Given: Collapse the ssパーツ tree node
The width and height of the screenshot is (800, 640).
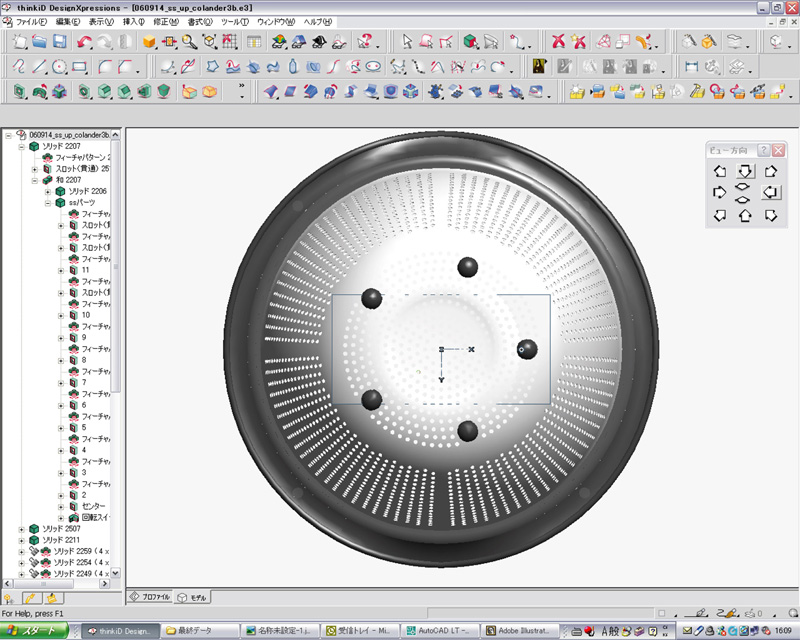Looking at the screenshot, I should tap(47, 202).
